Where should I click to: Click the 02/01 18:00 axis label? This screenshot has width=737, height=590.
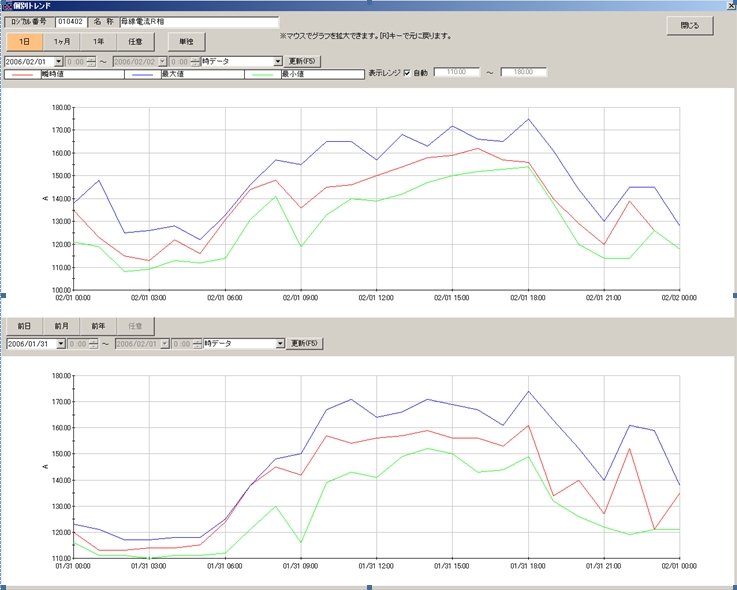tap(528, 298)
